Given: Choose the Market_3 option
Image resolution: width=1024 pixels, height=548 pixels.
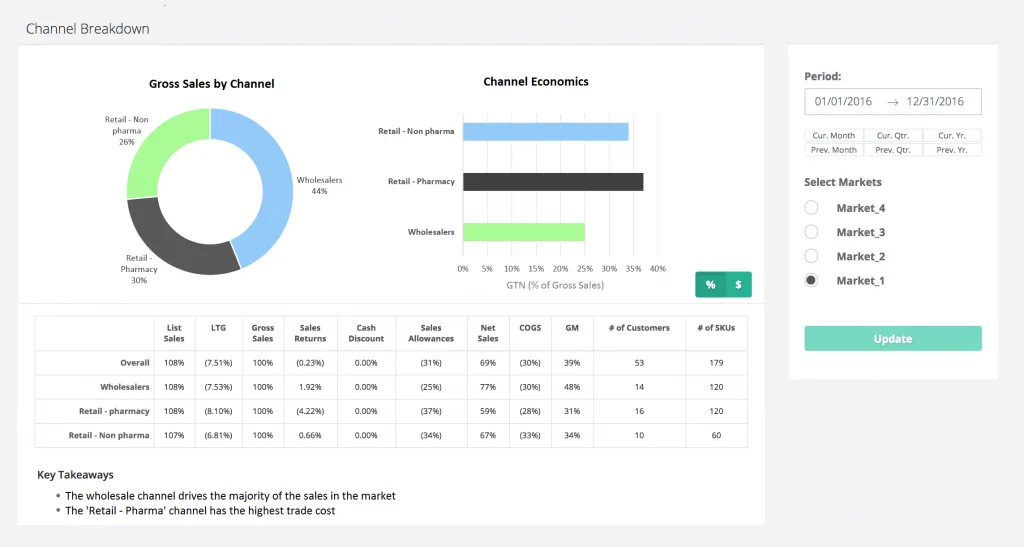Looking at the screenshot, I should pos(812,232).
